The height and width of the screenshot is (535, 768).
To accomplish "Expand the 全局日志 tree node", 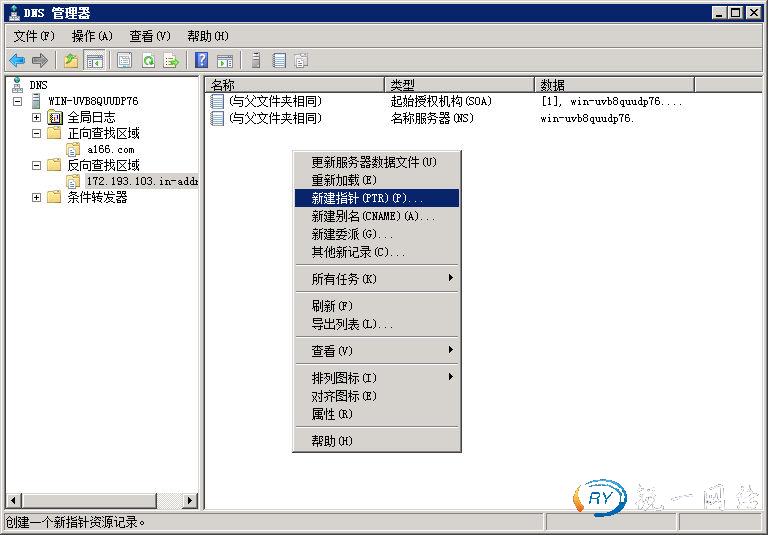I will (x=36, y=117).
